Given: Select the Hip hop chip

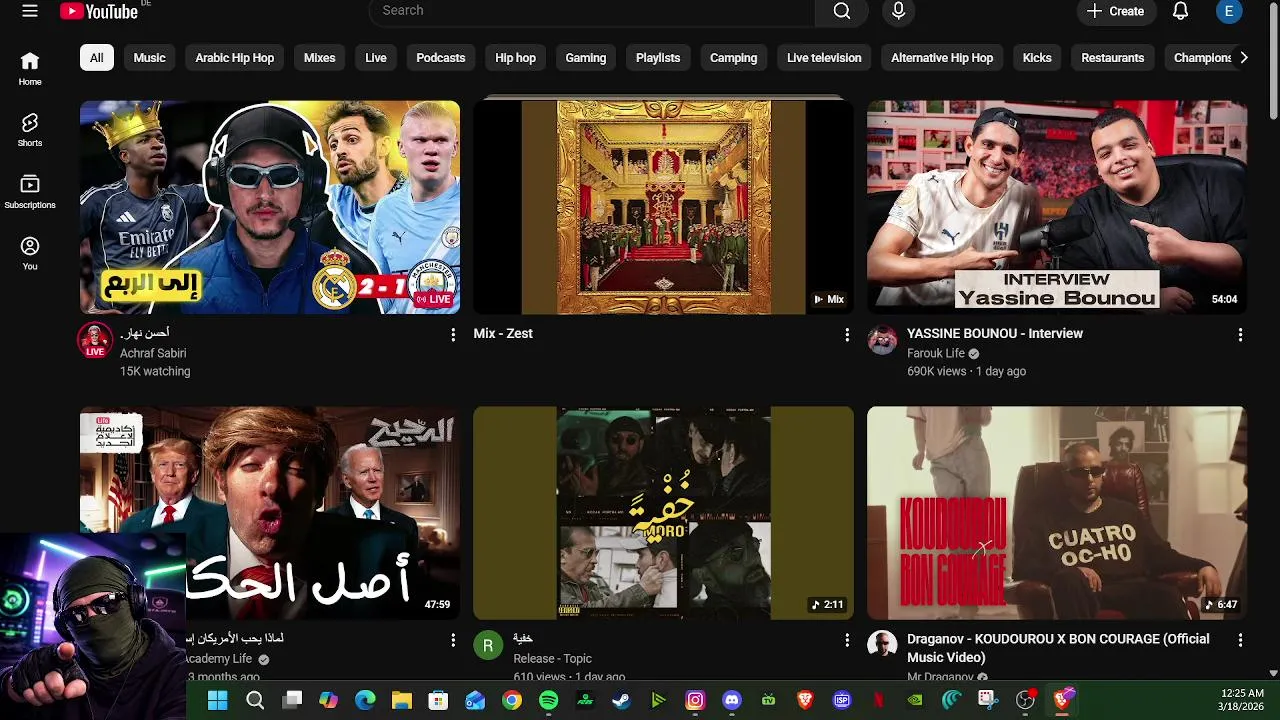Looking at the screenshot, I should (x=515, y=58).
